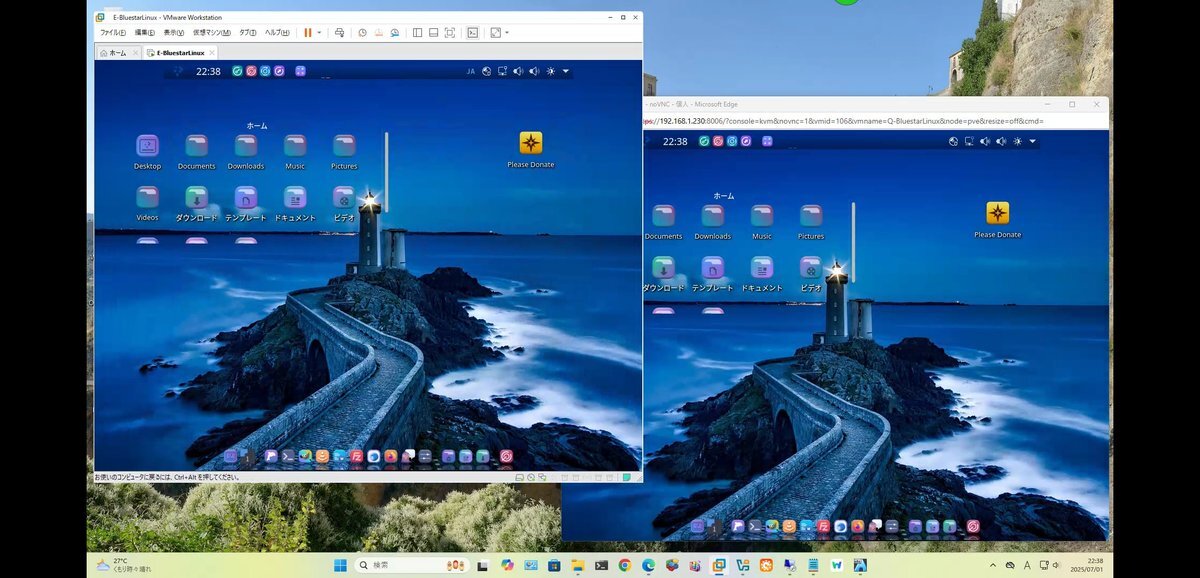Open the Videos folder in the VMware guest

tap(147, 203)
